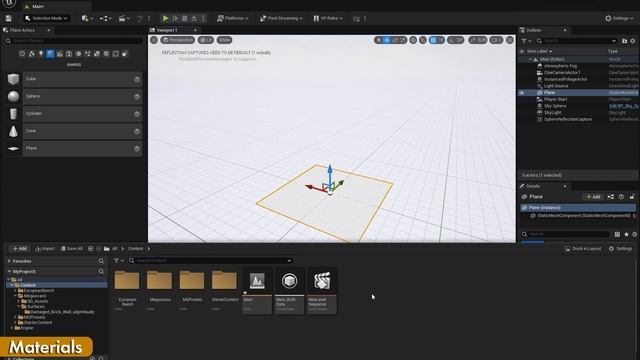Screen dimensions: 640x360
Task: Click the Stop playback button
Action: pyautogui.click(x=184, y=18)
